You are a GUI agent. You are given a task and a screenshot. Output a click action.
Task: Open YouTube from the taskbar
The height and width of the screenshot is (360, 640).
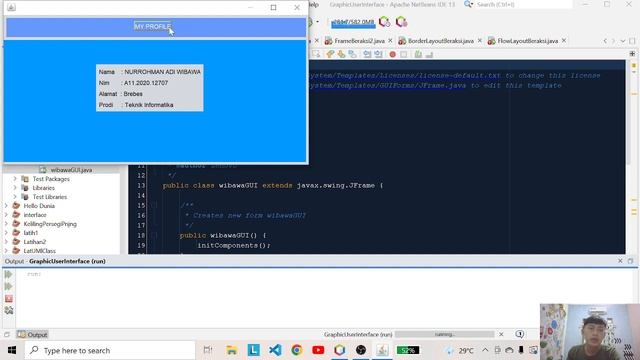coord(318,350)
